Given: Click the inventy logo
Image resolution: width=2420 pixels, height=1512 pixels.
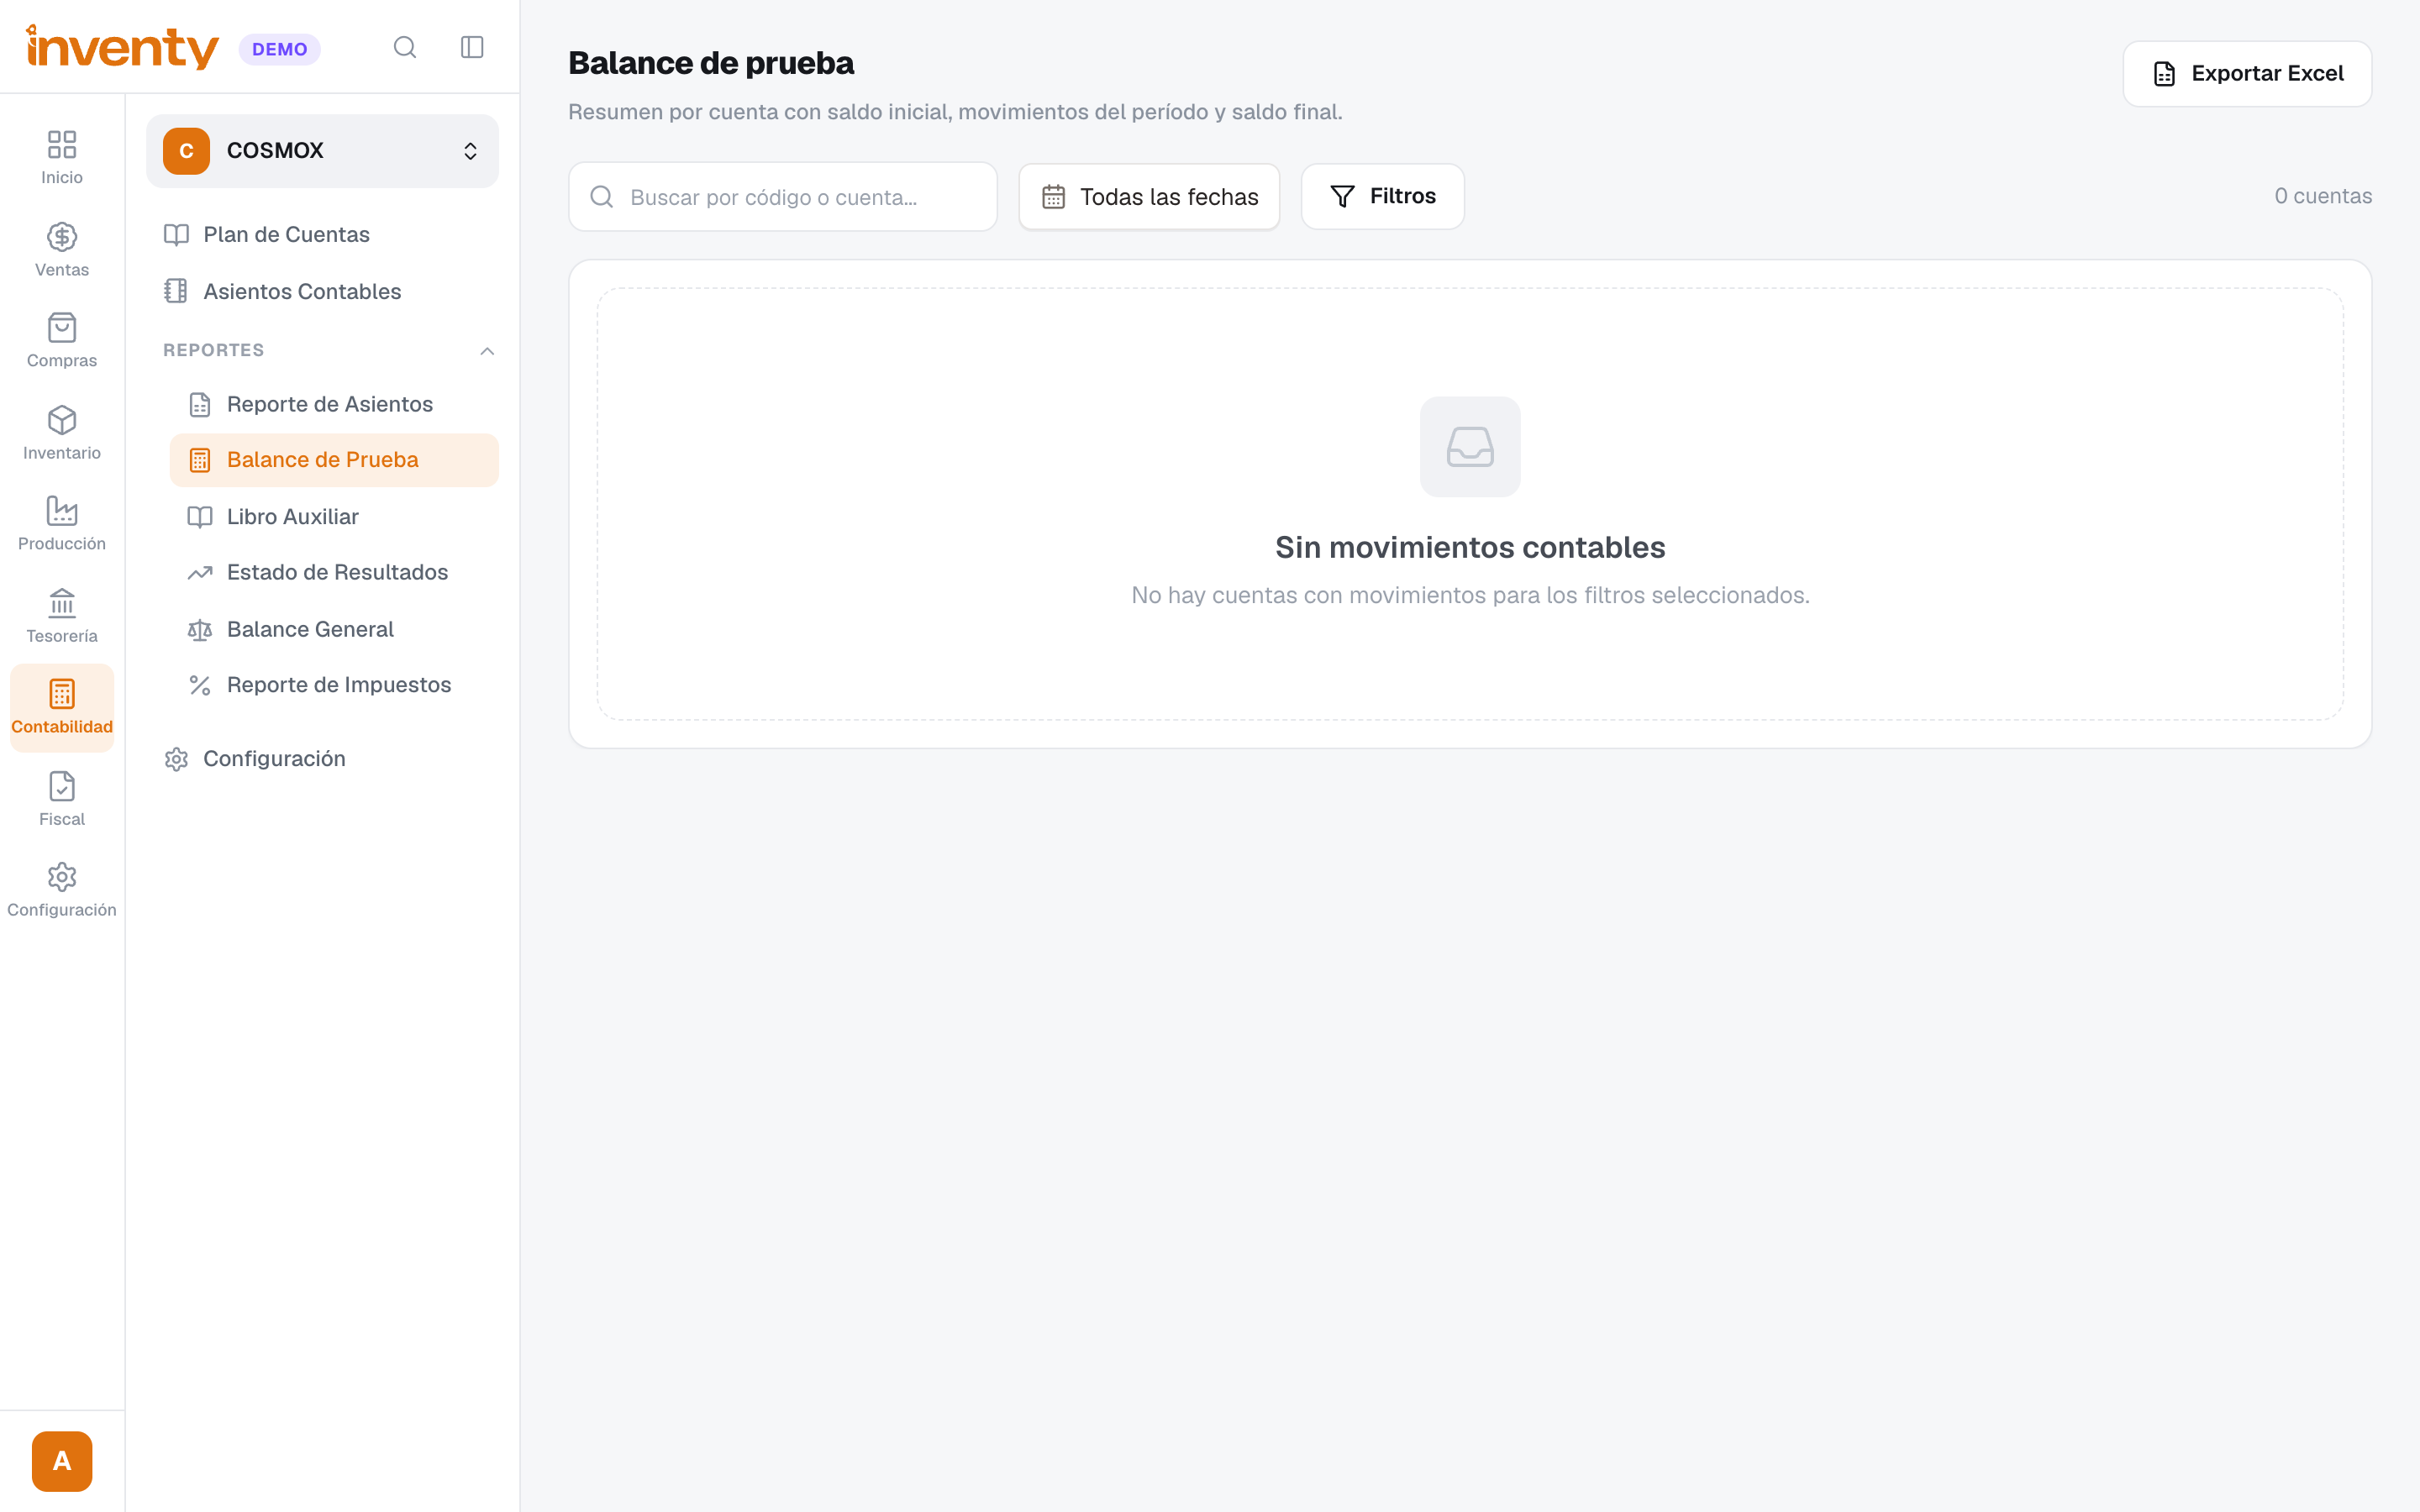Looking at the screenshot, I should pos(122,47).
